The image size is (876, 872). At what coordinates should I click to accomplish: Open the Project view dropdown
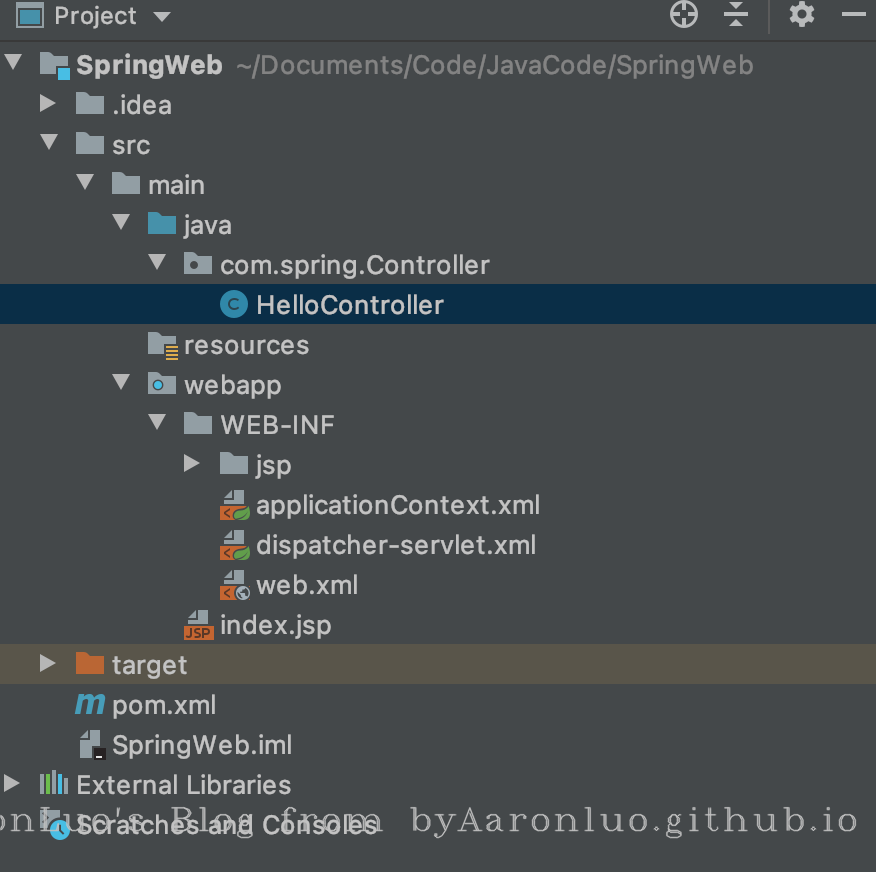(x=161, y=17)
